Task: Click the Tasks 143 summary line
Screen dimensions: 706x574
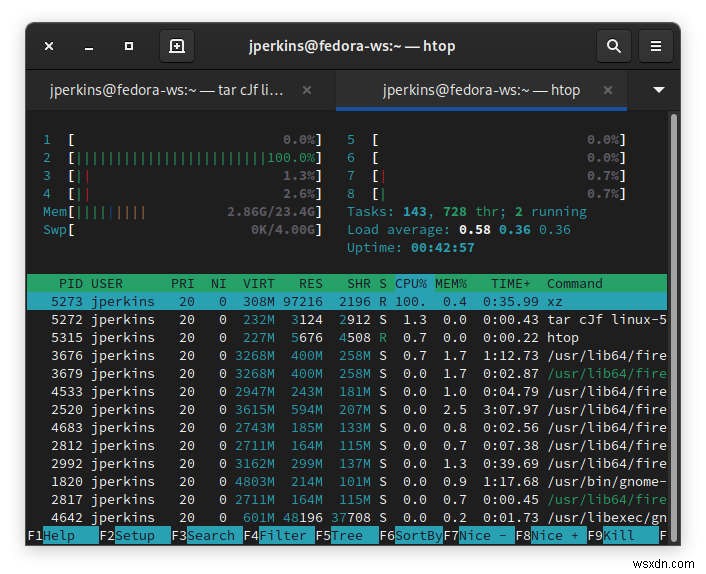Action: coord(467,212)
